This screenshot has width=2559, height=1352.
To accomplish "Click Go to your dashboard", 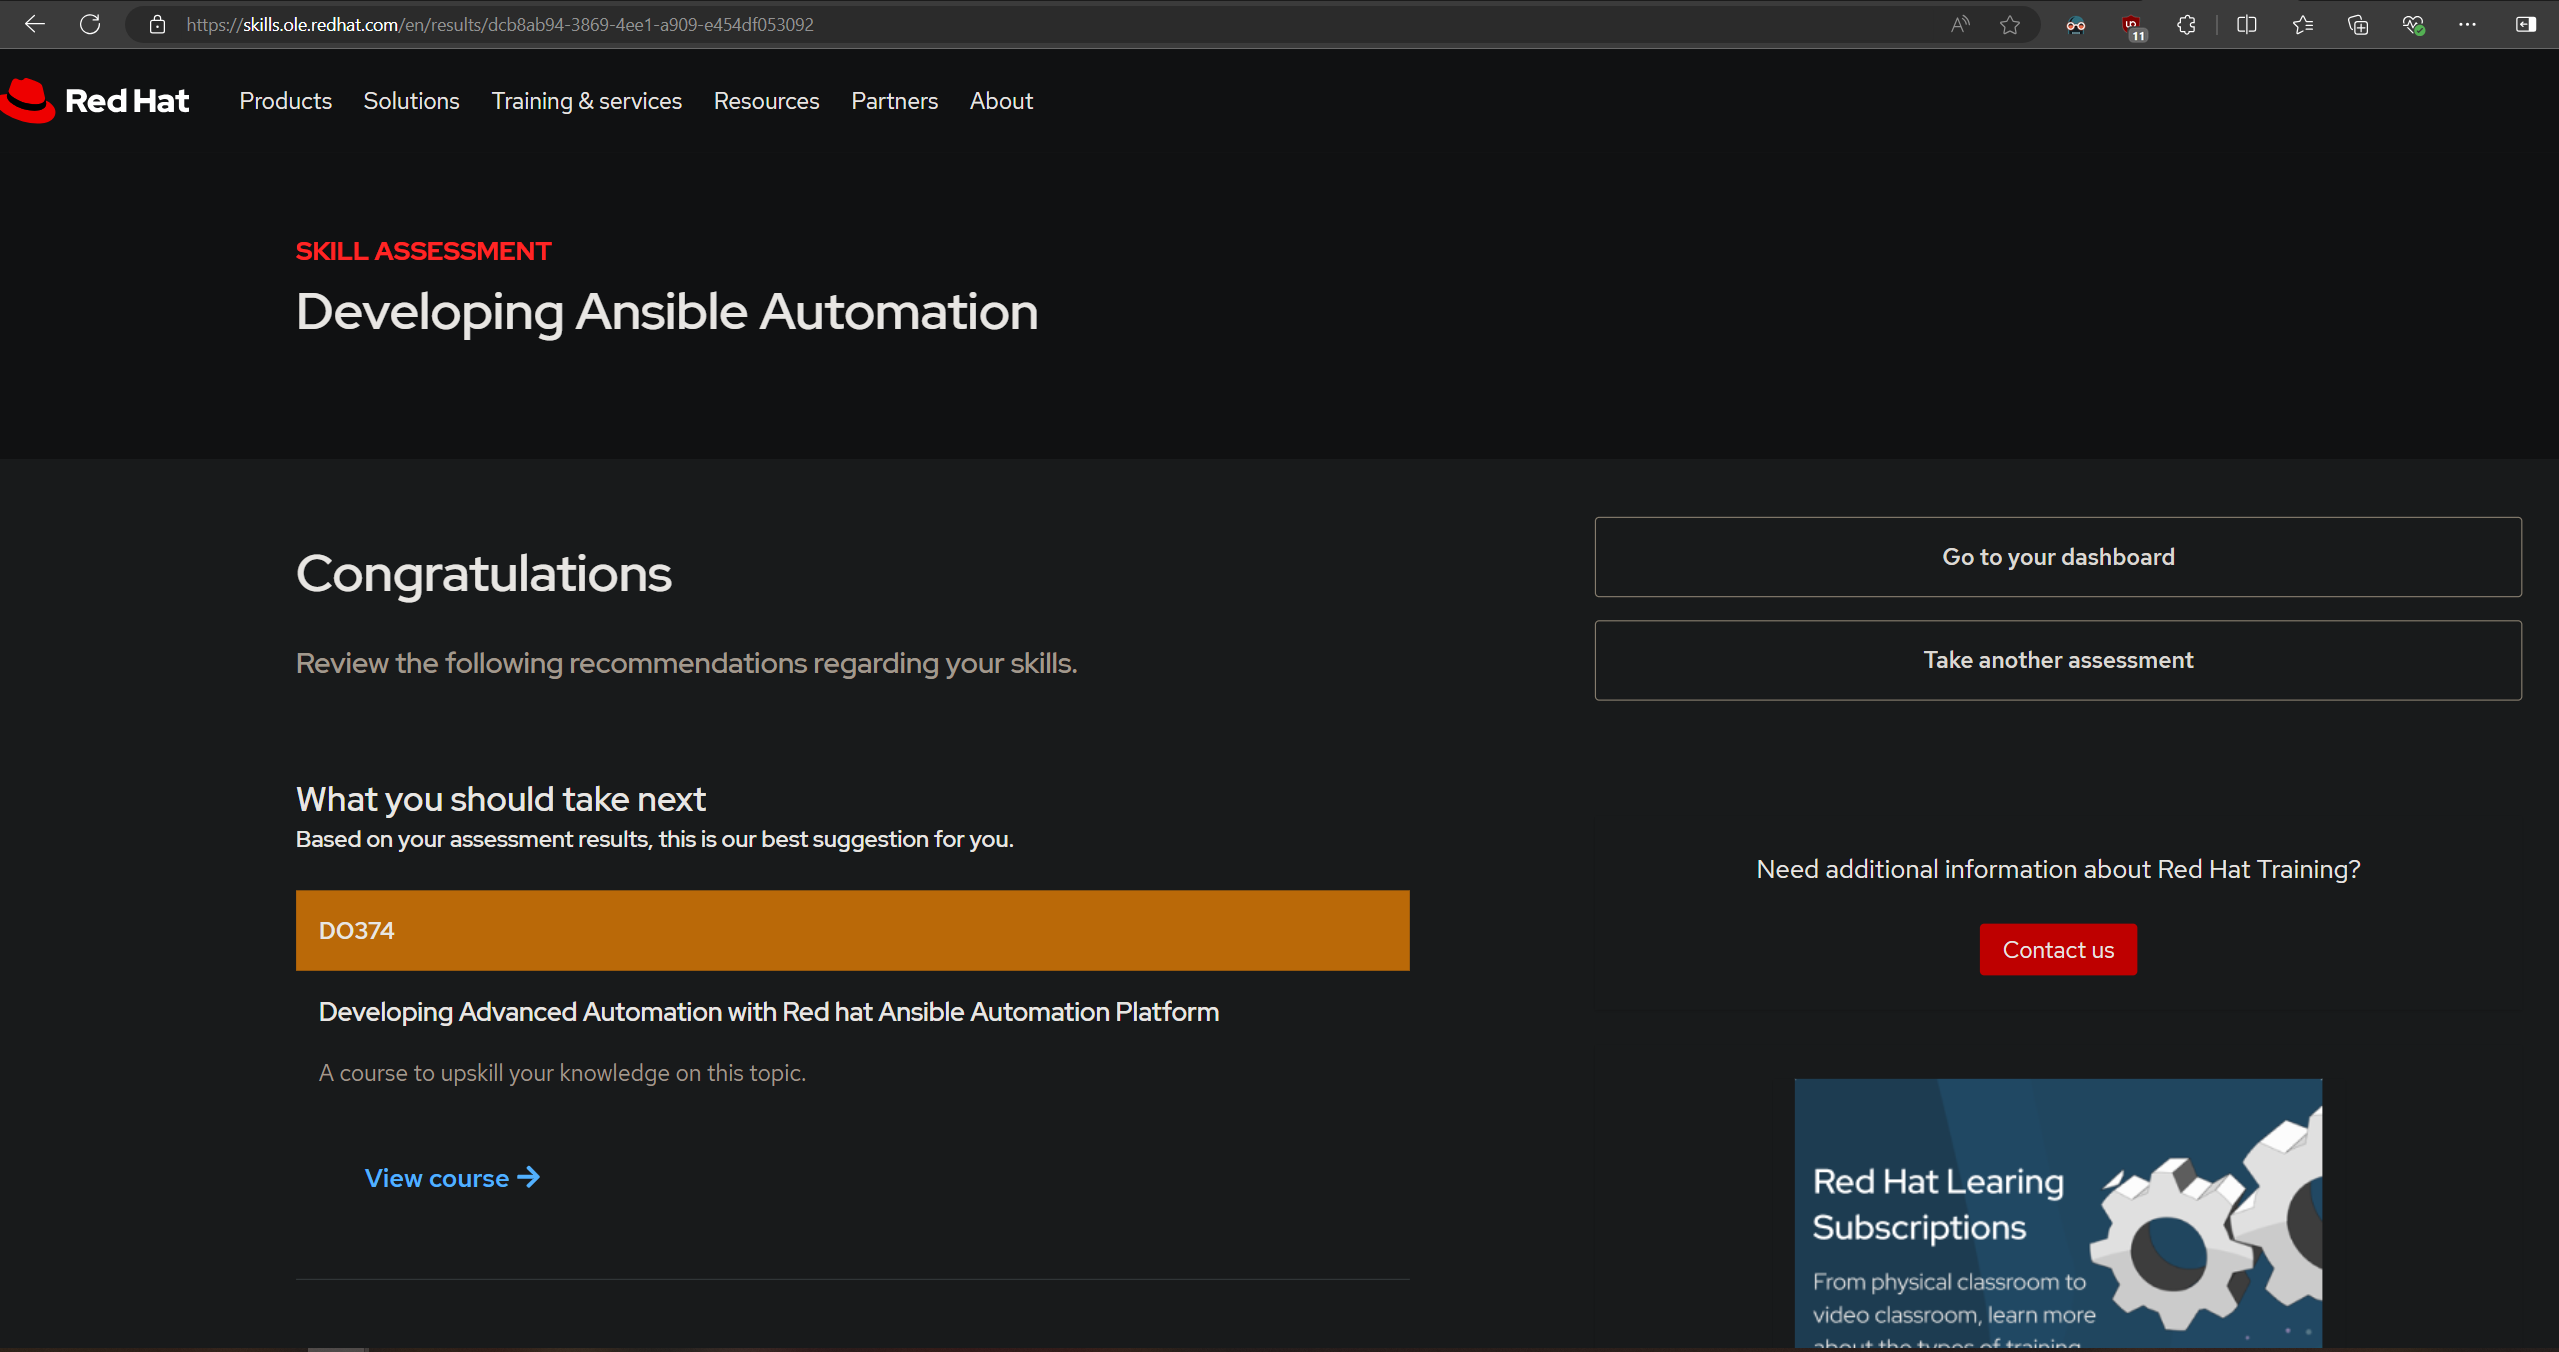I will pyautogui.click(x=2056, y=557).
